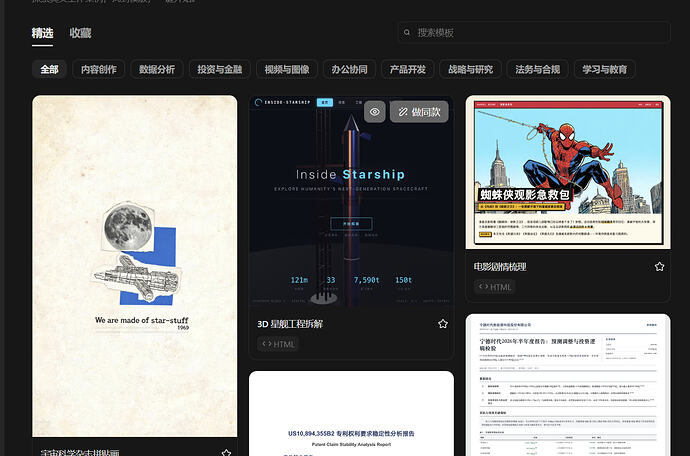Open the 宁德时代 report template thumbnail

click(x=568, y=385)
